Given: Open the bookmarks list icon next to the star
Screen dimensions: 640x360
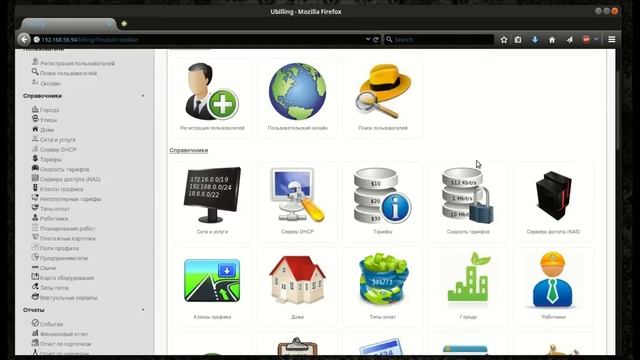Looking at the screenshot, I should (518, 40).
